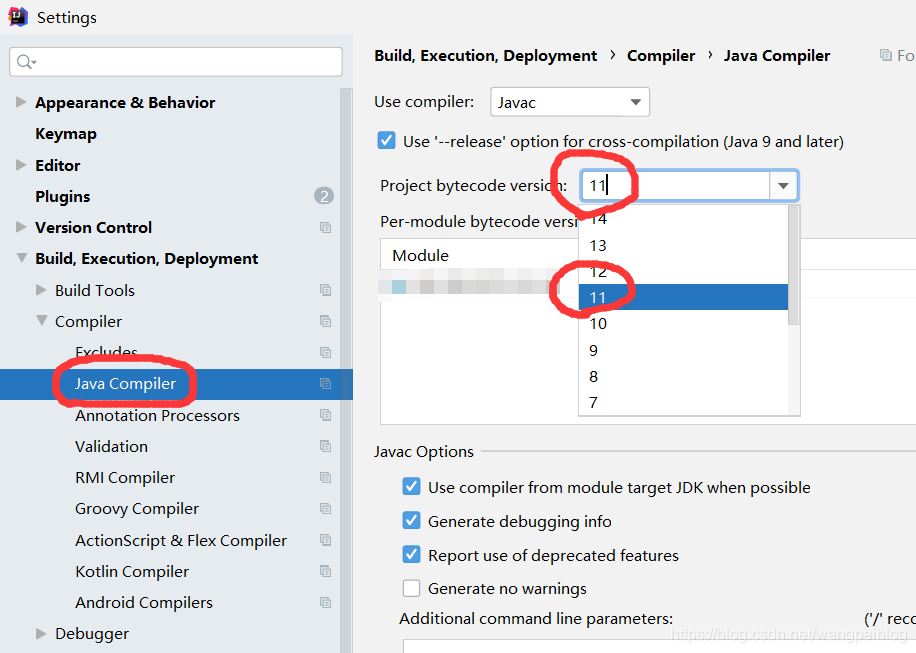
Task: Click project-level icon beside ActionScript & Flex Compiler
Action: (x=325, y=540)
